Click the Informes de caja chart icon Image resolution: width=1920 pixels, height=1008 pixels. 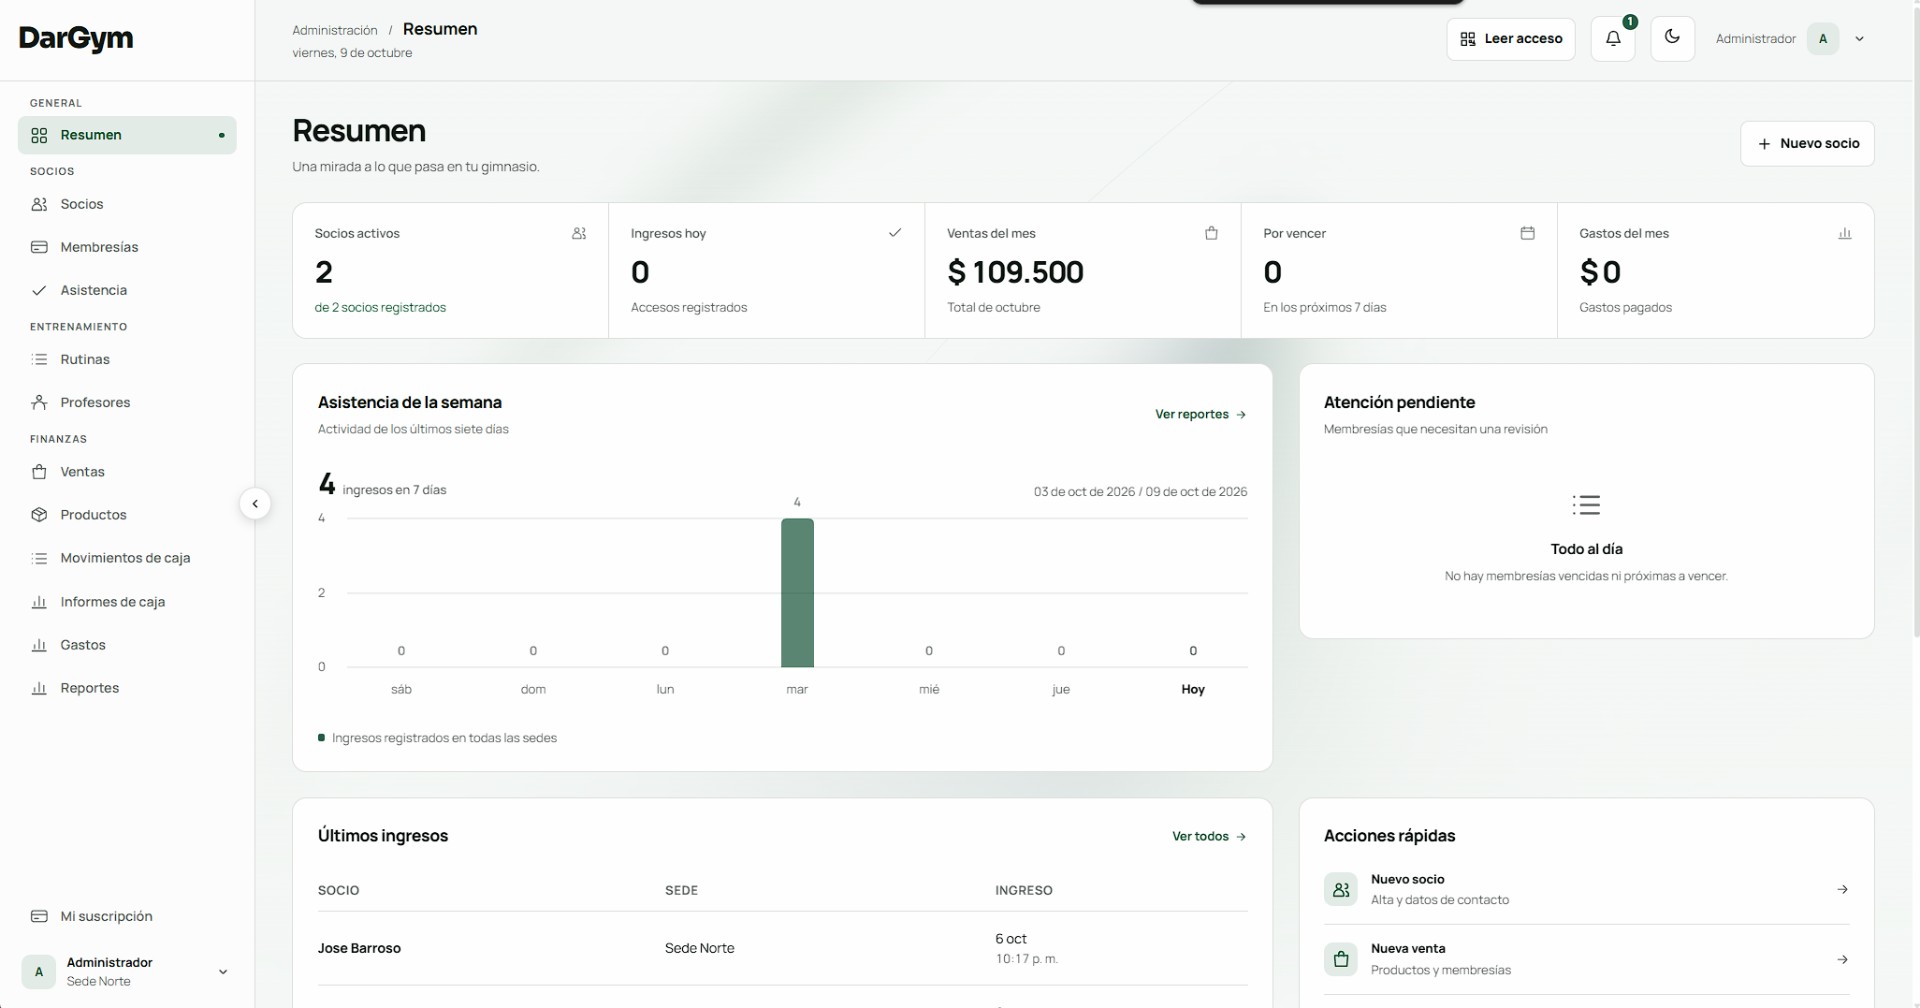(39, 602)
